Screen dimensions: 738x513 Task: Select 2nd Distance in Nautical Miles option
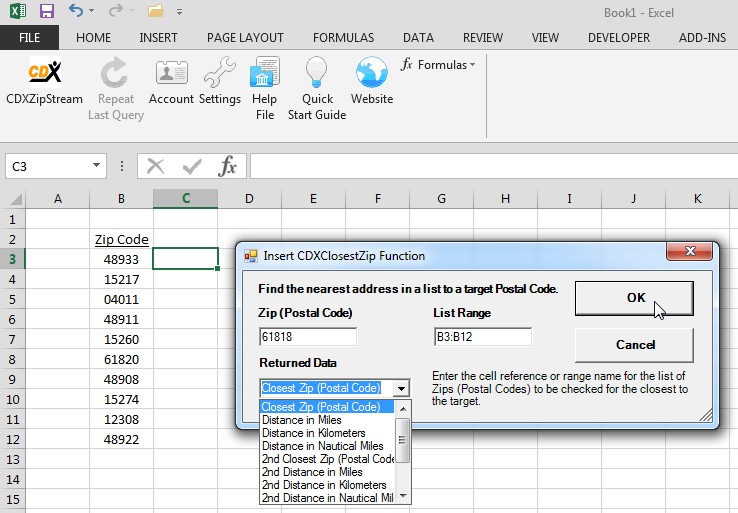click(x=328, y=498)
